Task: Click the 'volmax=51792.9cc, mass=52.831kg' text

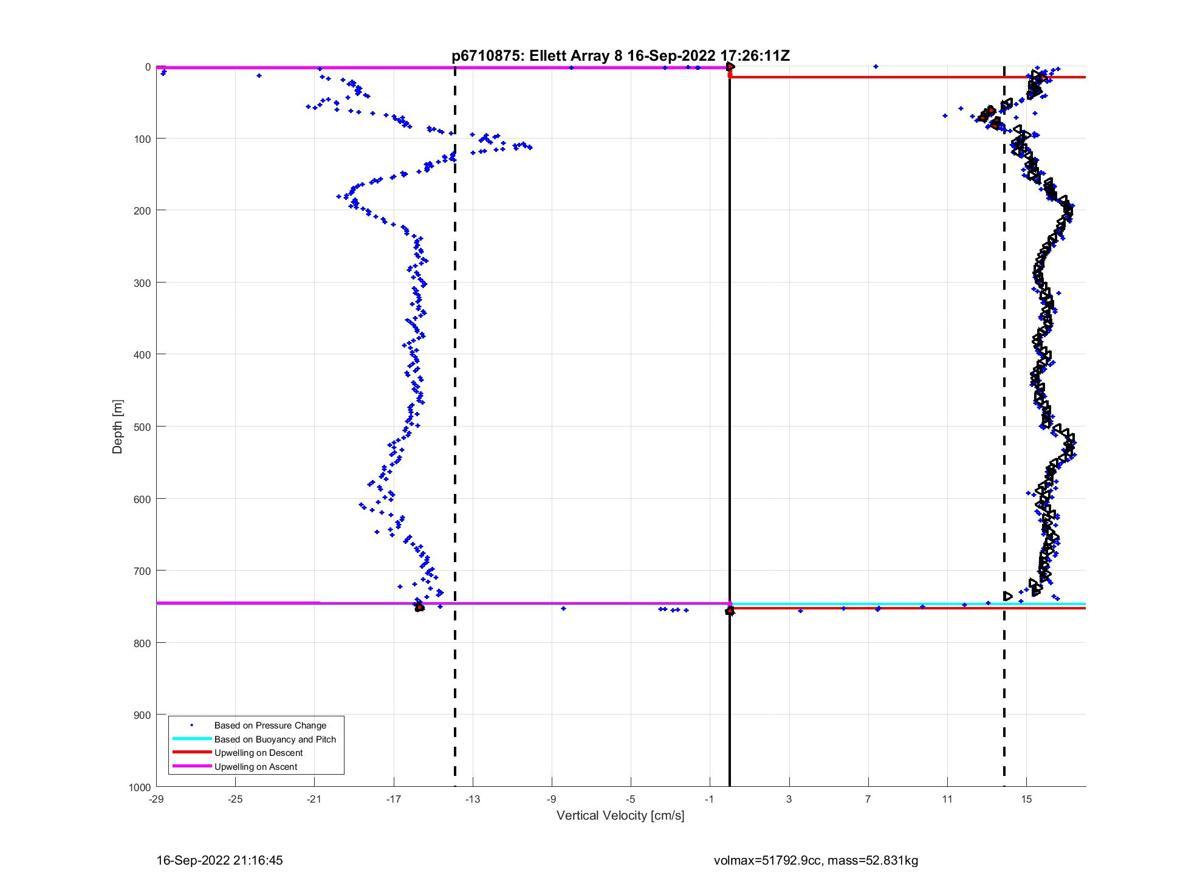Action: coord(816,860)
